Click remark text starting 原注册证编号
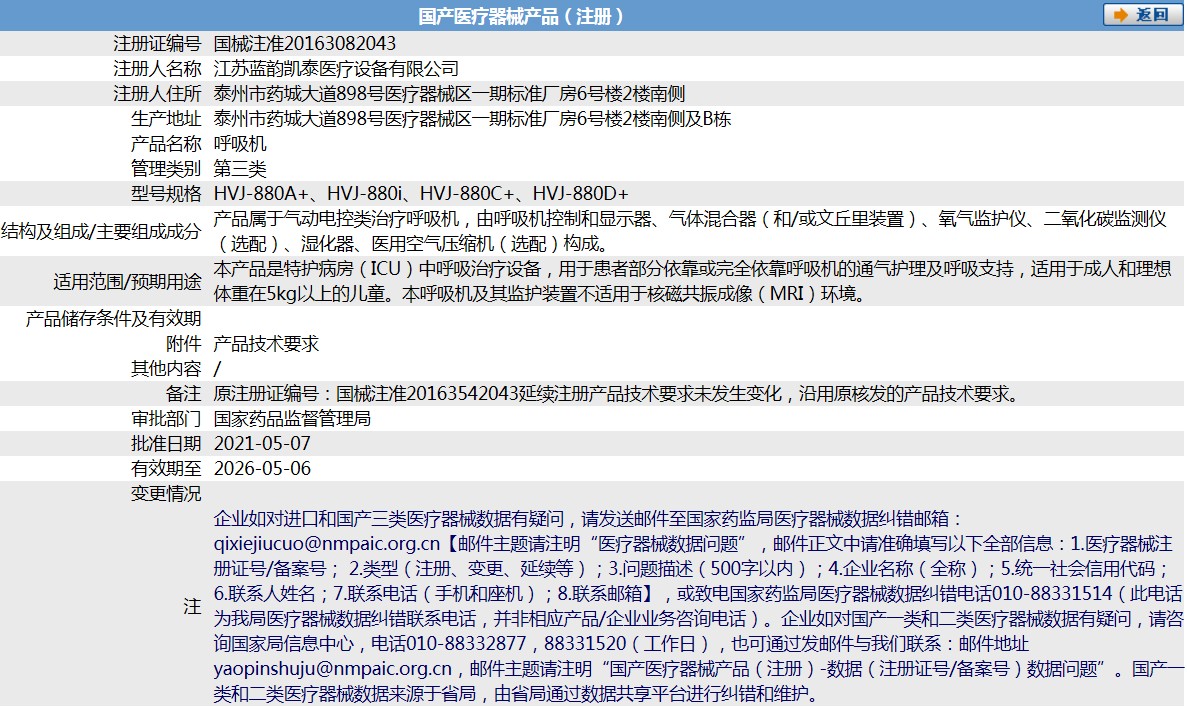 618,394
